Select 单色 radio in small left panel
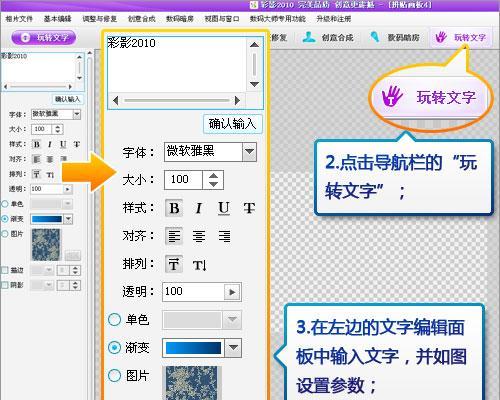500x400 pixels. tap(5, 204)
